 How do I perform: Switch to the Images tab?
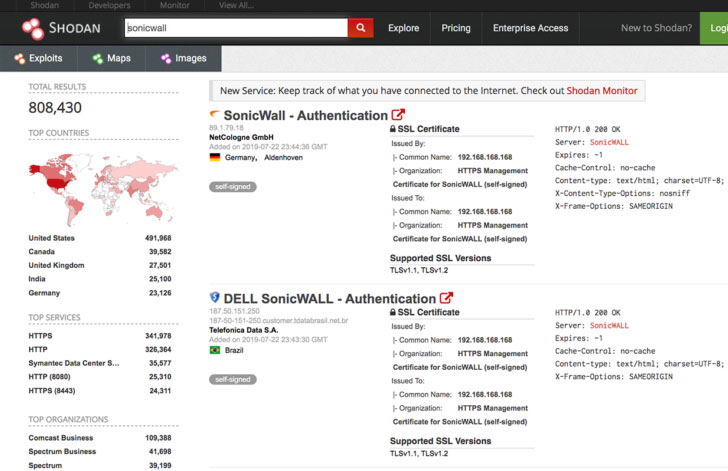coord(184,59)
